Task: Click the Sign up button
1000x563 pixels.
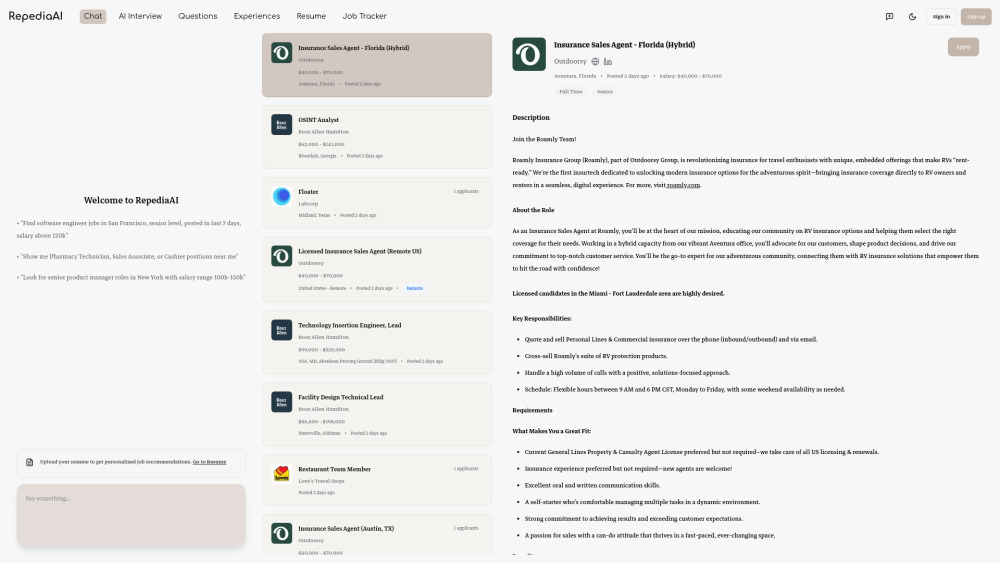Action: (x=975, y=16)
